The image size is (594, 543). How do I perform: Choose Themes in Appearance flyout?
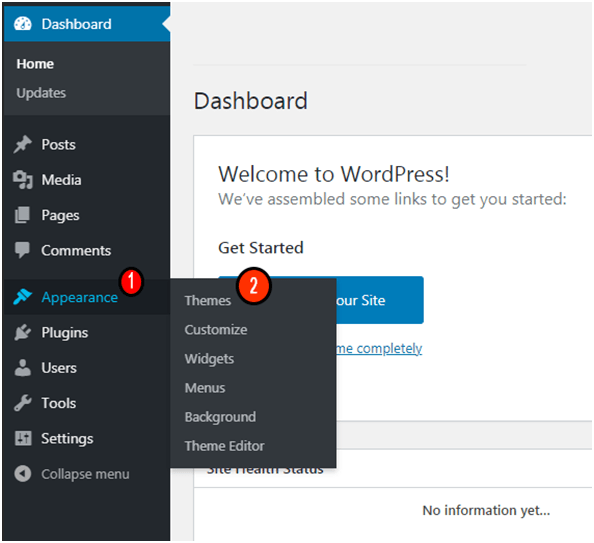click(x=208, y=300)
